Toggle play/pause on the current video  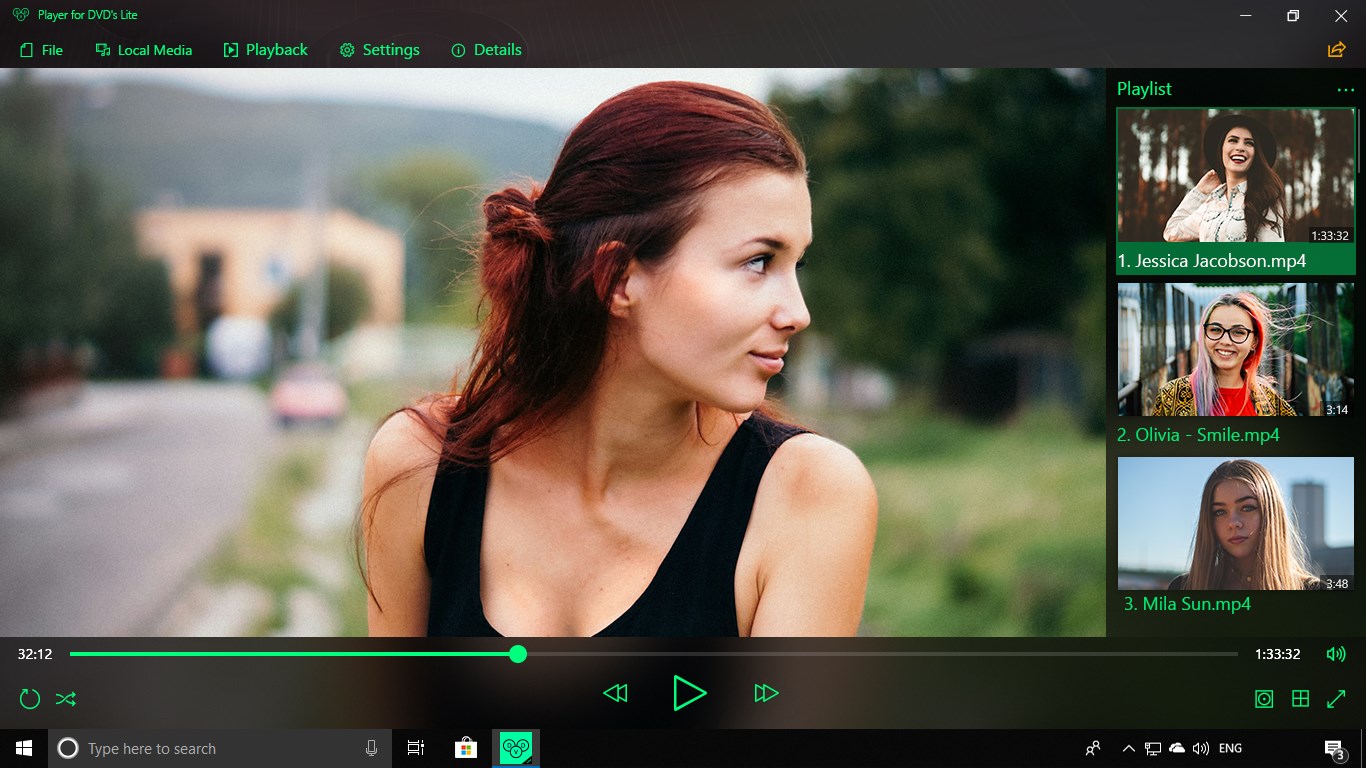690,693
